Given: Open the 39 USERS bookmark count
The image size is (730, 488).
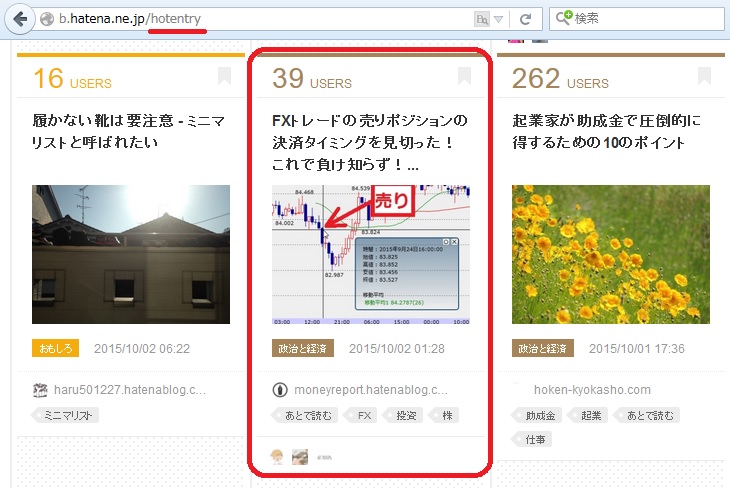Looking at the screenshot, I should 312,78.
